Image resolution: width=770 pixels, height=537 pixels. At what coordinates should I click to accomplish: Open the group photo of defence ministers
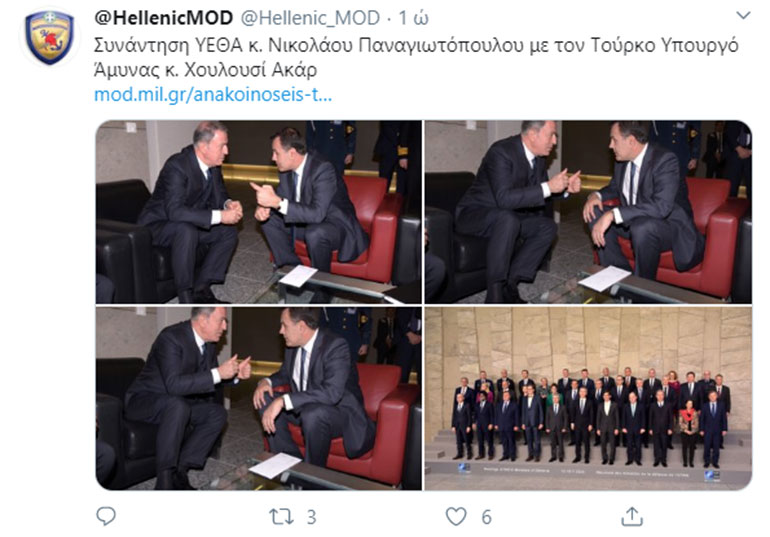[x=588, y=399]
